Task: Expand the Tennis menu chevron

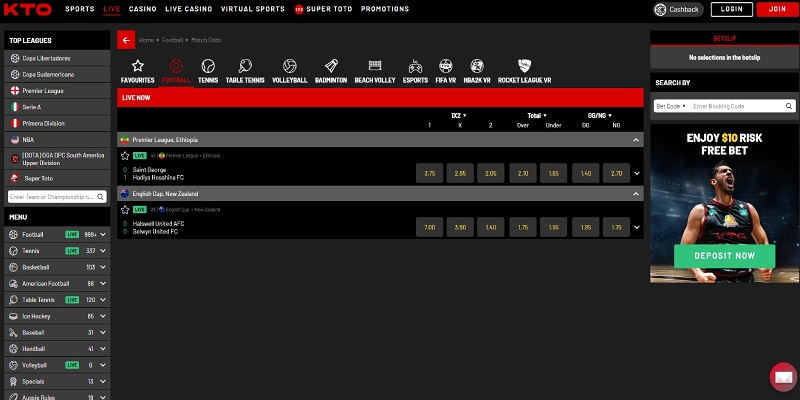Action: pos(103,251)
